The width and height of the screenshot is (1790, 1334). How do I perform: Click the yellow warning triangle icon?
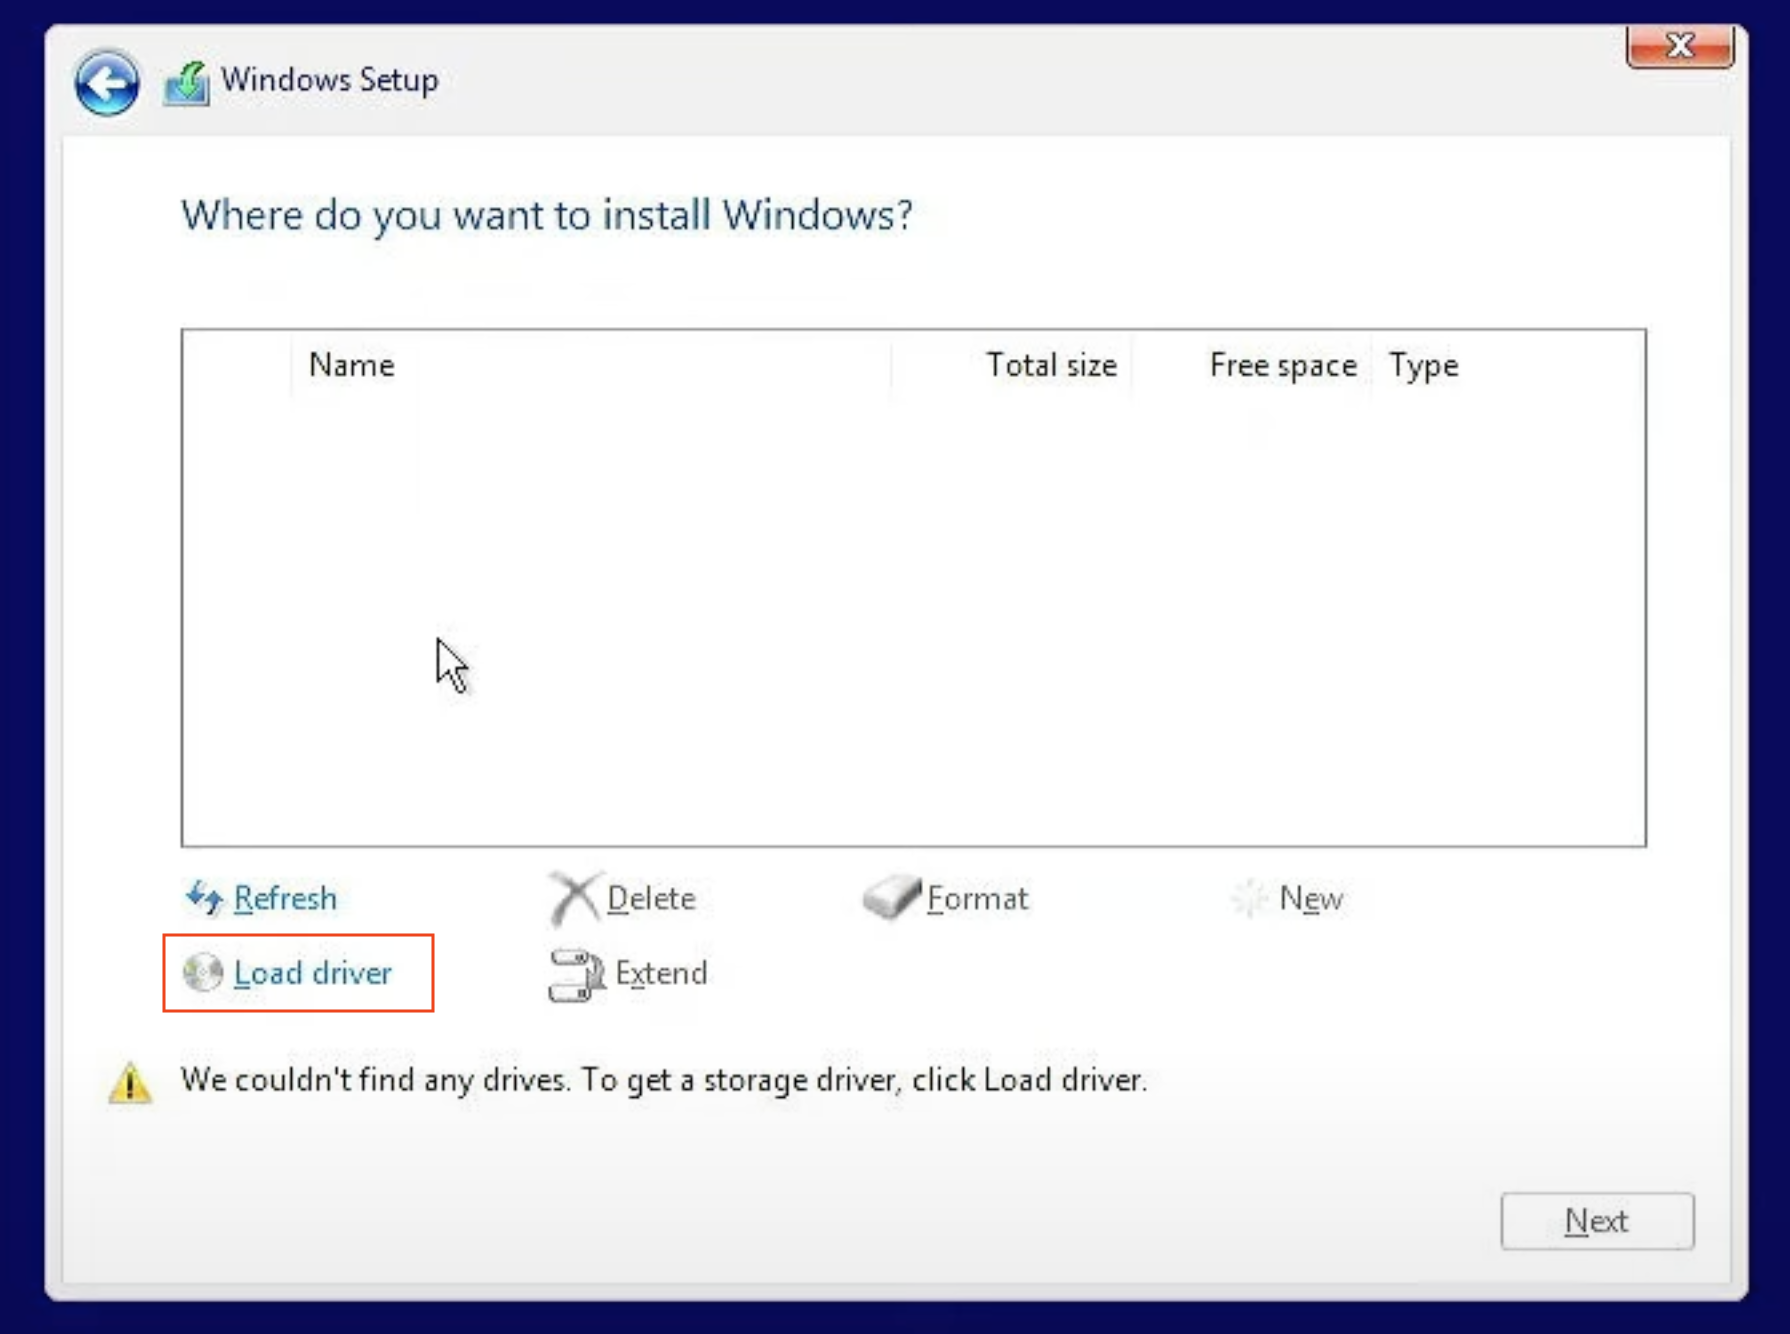click(130, 1083)
